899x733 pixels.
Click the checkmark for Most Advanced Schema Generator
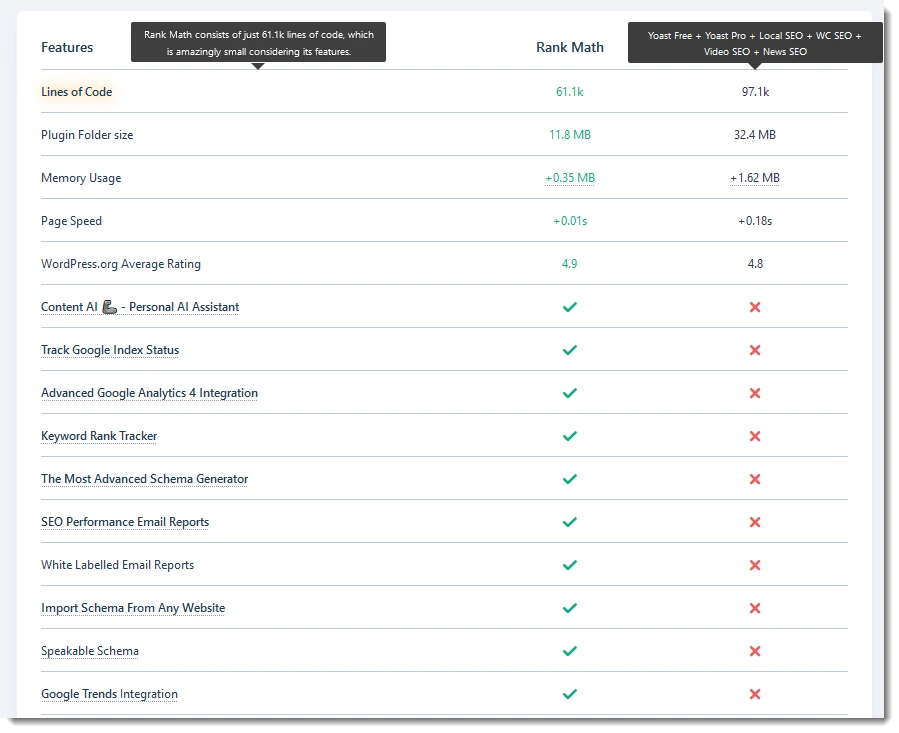coord(569,479)
